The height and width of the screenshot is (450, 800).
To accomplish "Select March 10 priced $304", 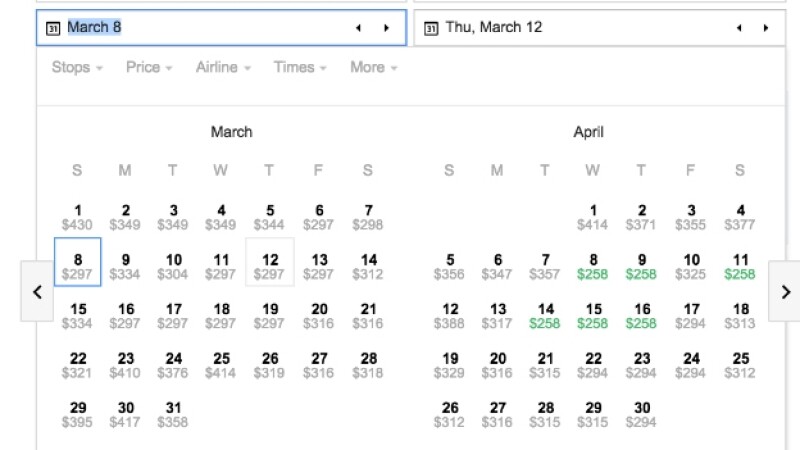I will point(173,267).
